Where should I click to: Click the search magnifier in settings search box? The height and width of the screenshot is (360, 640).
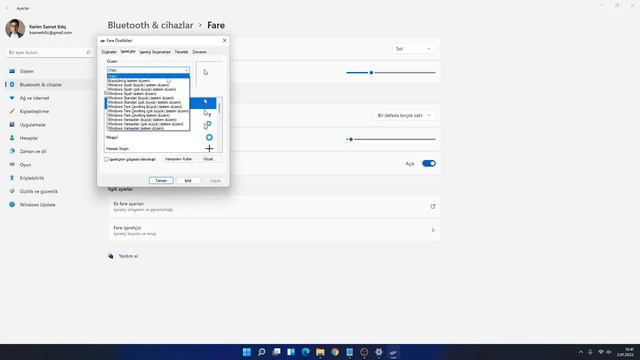tap(88, 52)
